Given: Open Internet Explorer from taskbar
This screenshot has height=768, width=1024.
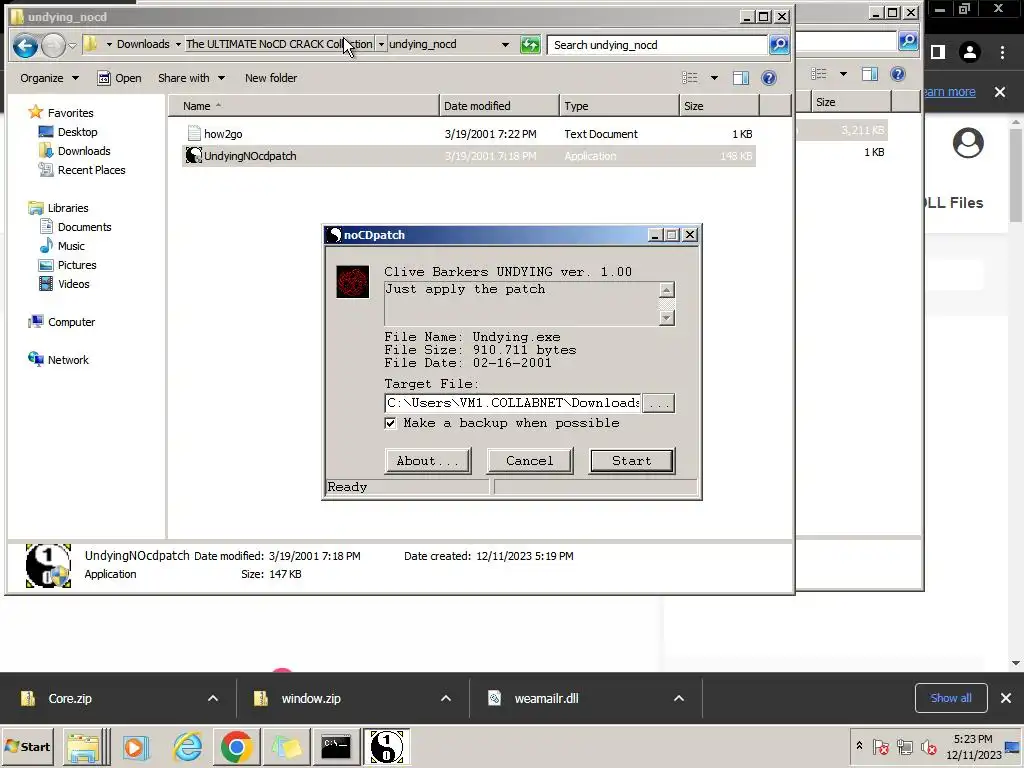Looking at the screenshot, I should tap(187, 746).
